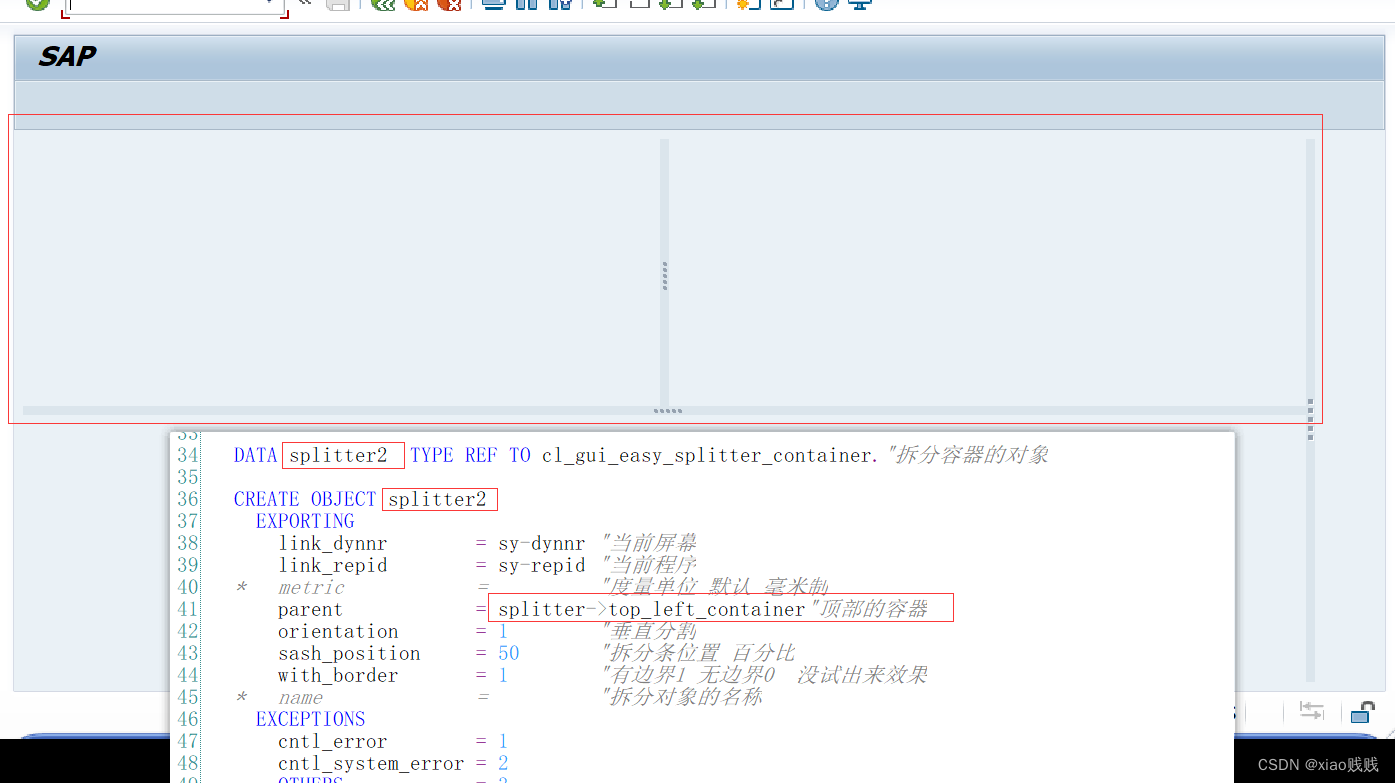Go to previous page via toolbar icon

tap(638, 4)
